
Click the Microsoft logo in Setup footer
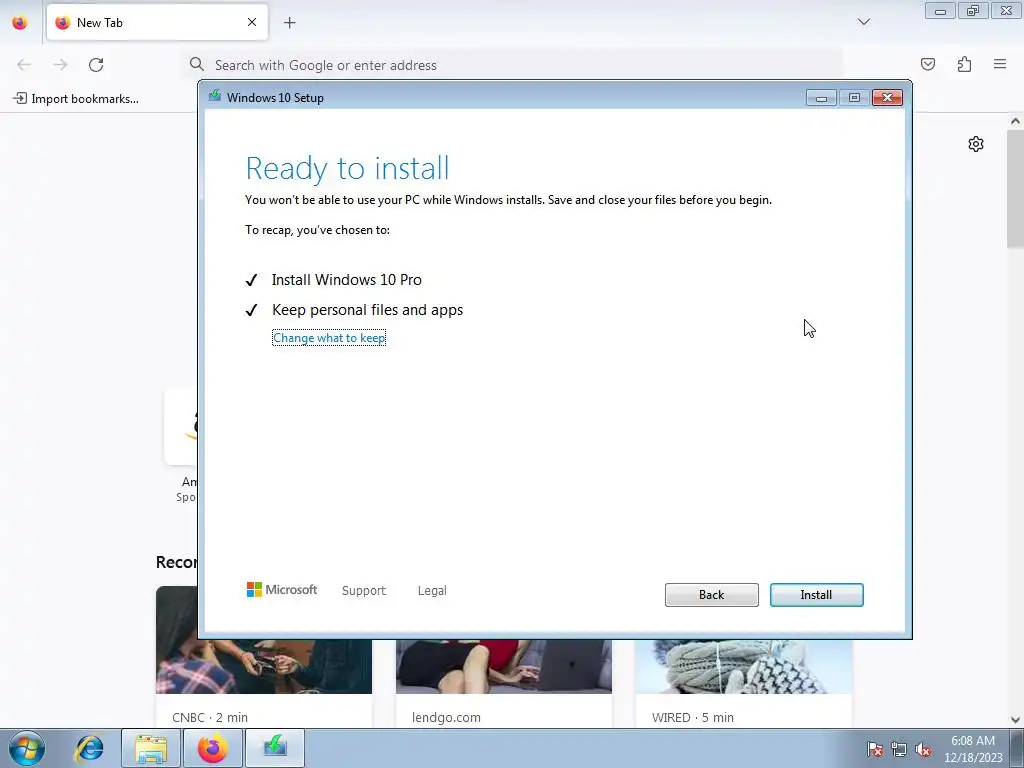point(281,590)
